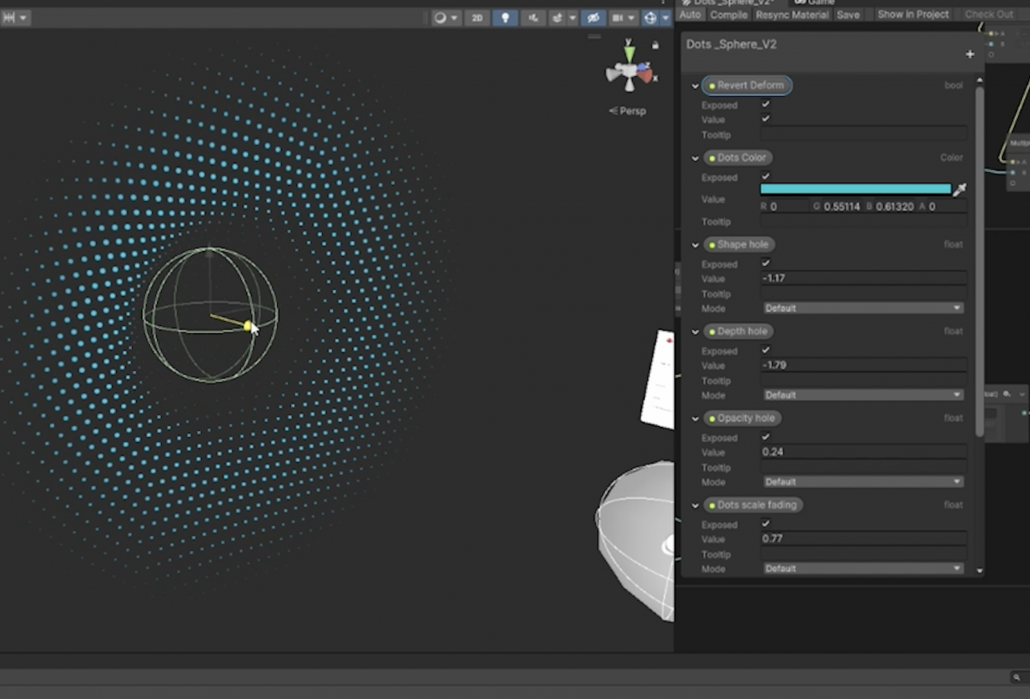Image resolution: width=1030 pixels, height=699 pixels.
Task: Toggle scene lighting lightbulb icon
Action: [505, 18]
